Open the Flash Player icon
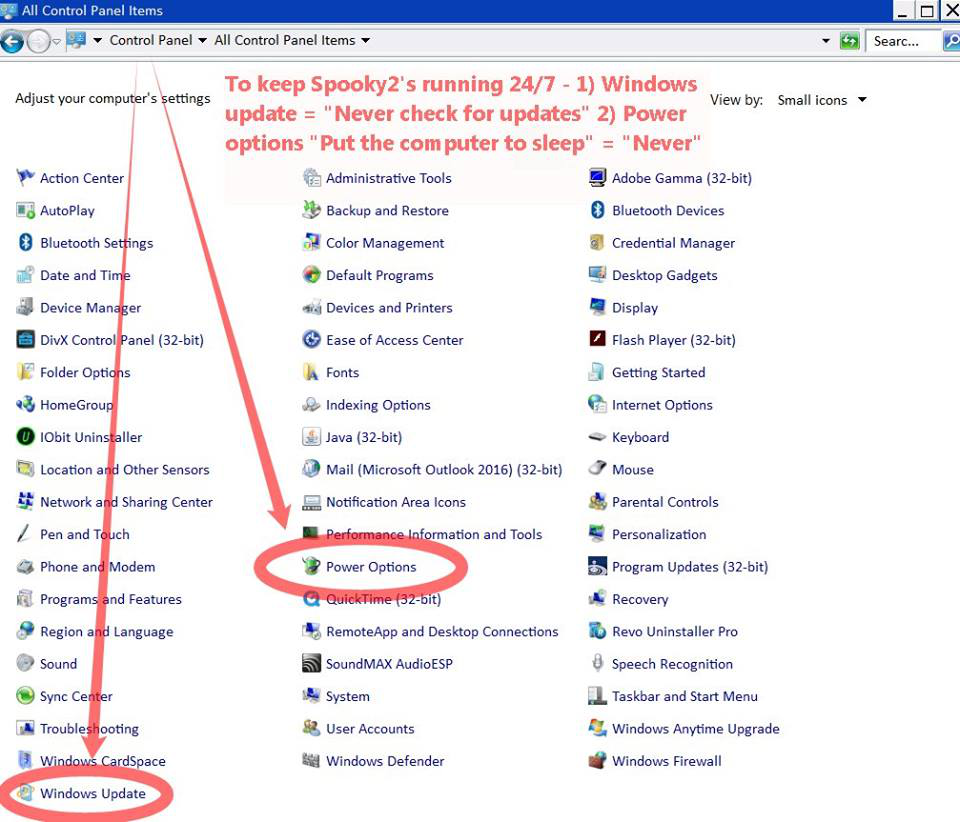Image resolution: width=960 pixels, height=822 pixels. (598, 338)
